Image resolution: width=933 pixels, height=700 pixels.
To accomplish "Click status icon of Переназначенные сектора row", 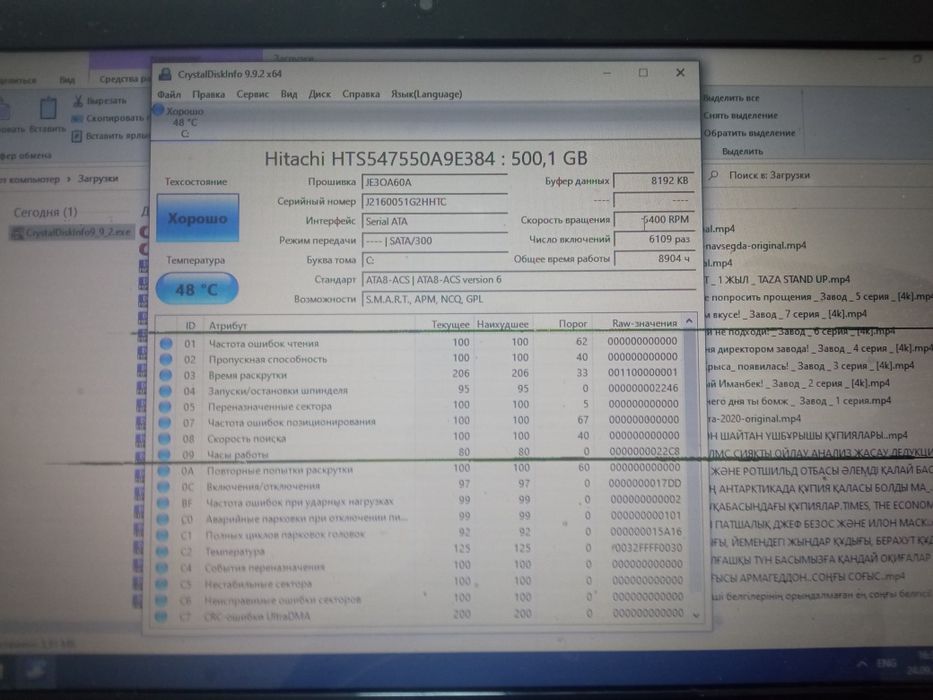I will pyautogui.click(x=165, y=407).
